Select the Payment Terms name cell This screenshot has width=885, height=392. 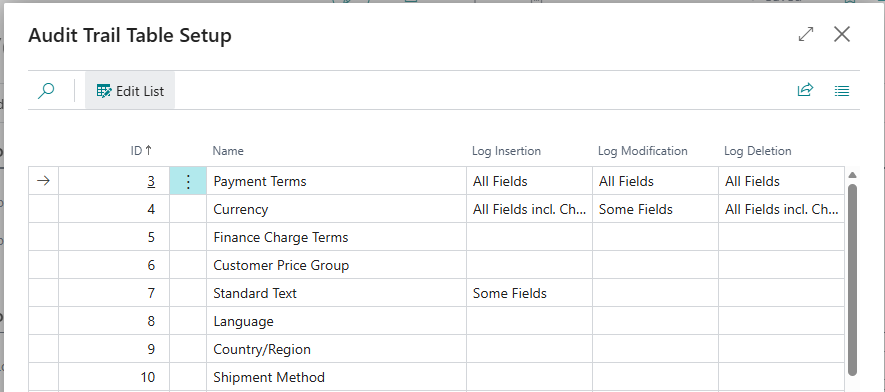336,181
